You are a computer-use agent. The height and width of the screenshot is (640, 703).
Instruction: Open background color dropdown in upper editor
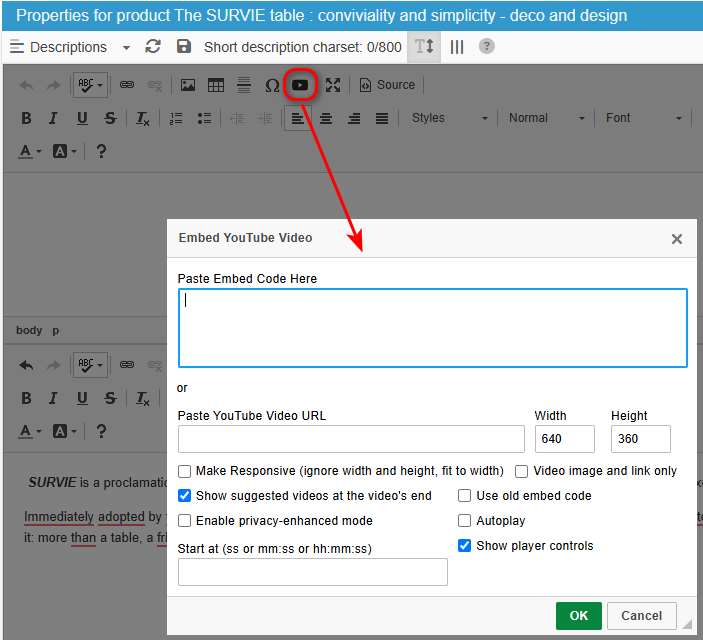[x=65, y=151]
